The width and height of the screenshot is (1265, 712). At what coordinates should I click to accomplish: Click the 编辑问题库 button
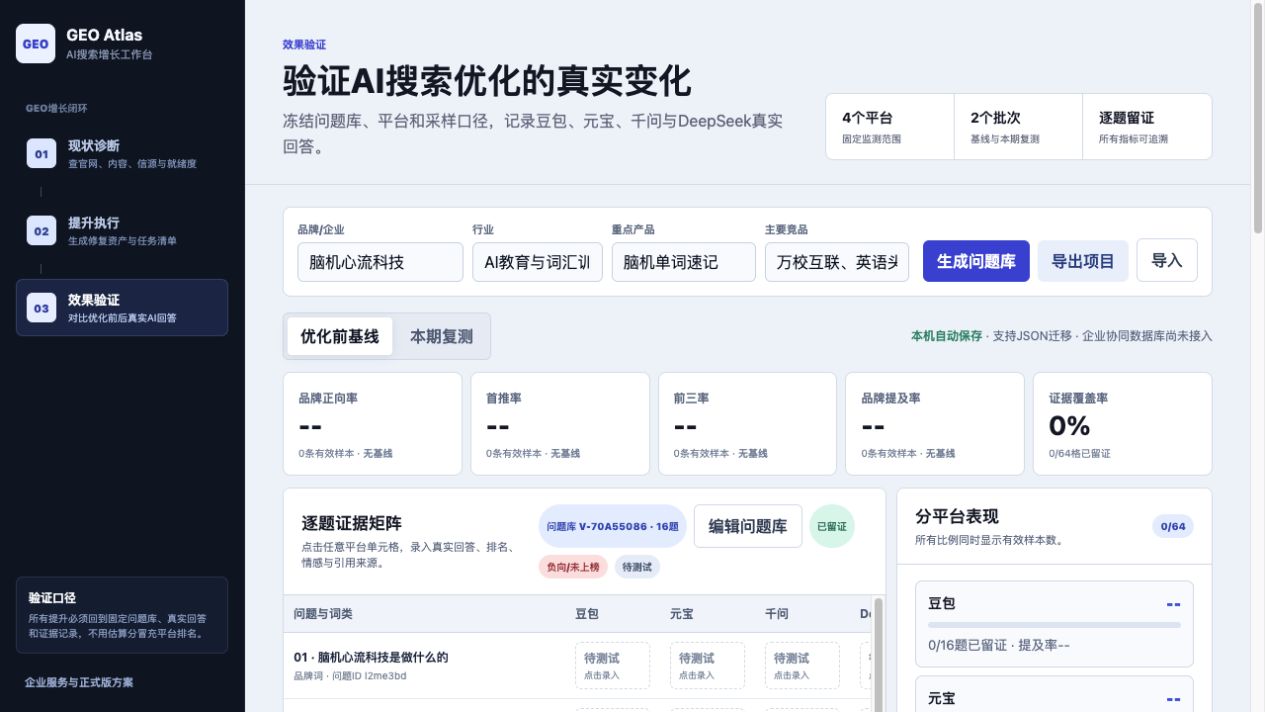pyautogui.click(x=748, y=526)
